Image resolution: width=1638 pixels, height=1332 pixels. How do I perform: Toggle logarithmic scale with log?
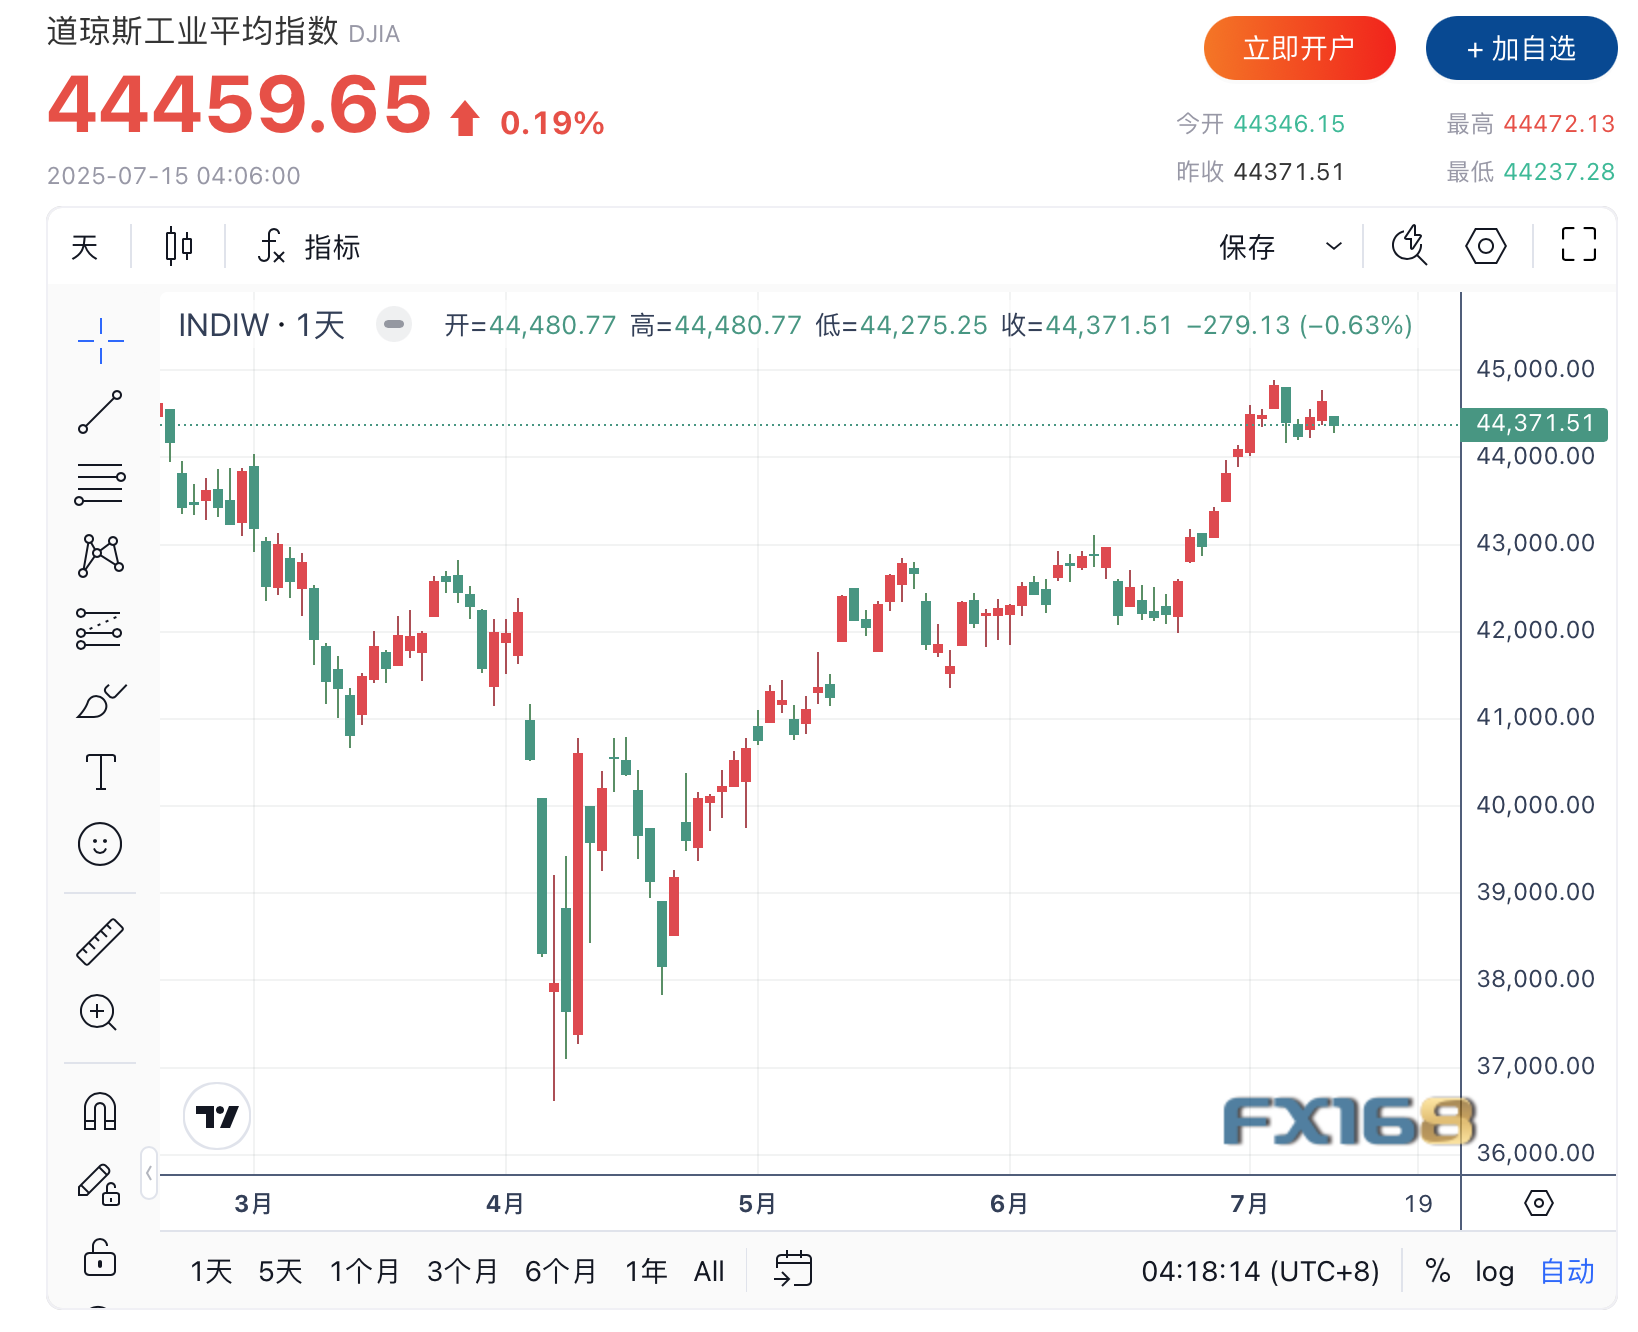(x=1494, y=1271)
